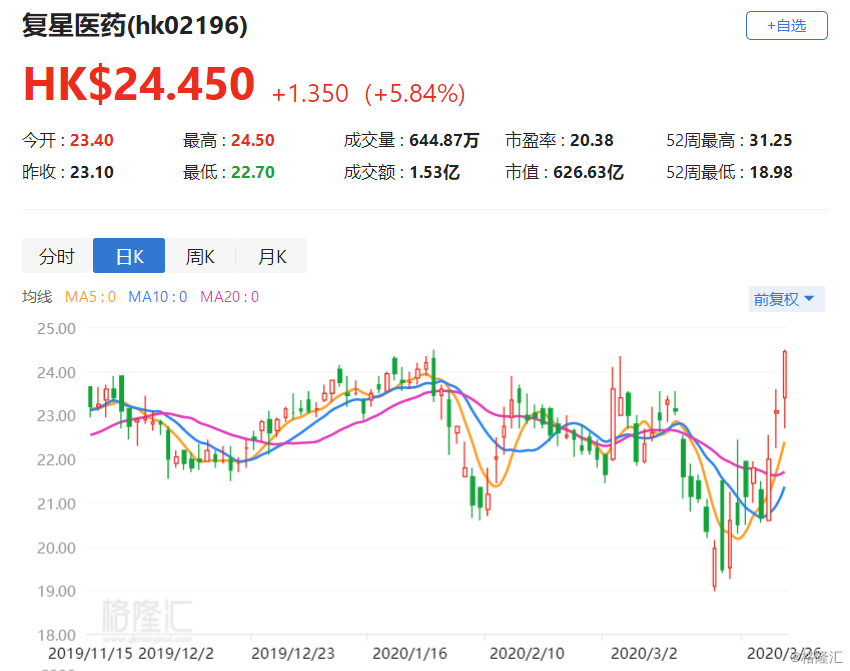Screen dimensions: 850x671
Task: Click the 25.00 y-axis price label
Action: click(56, 328)
